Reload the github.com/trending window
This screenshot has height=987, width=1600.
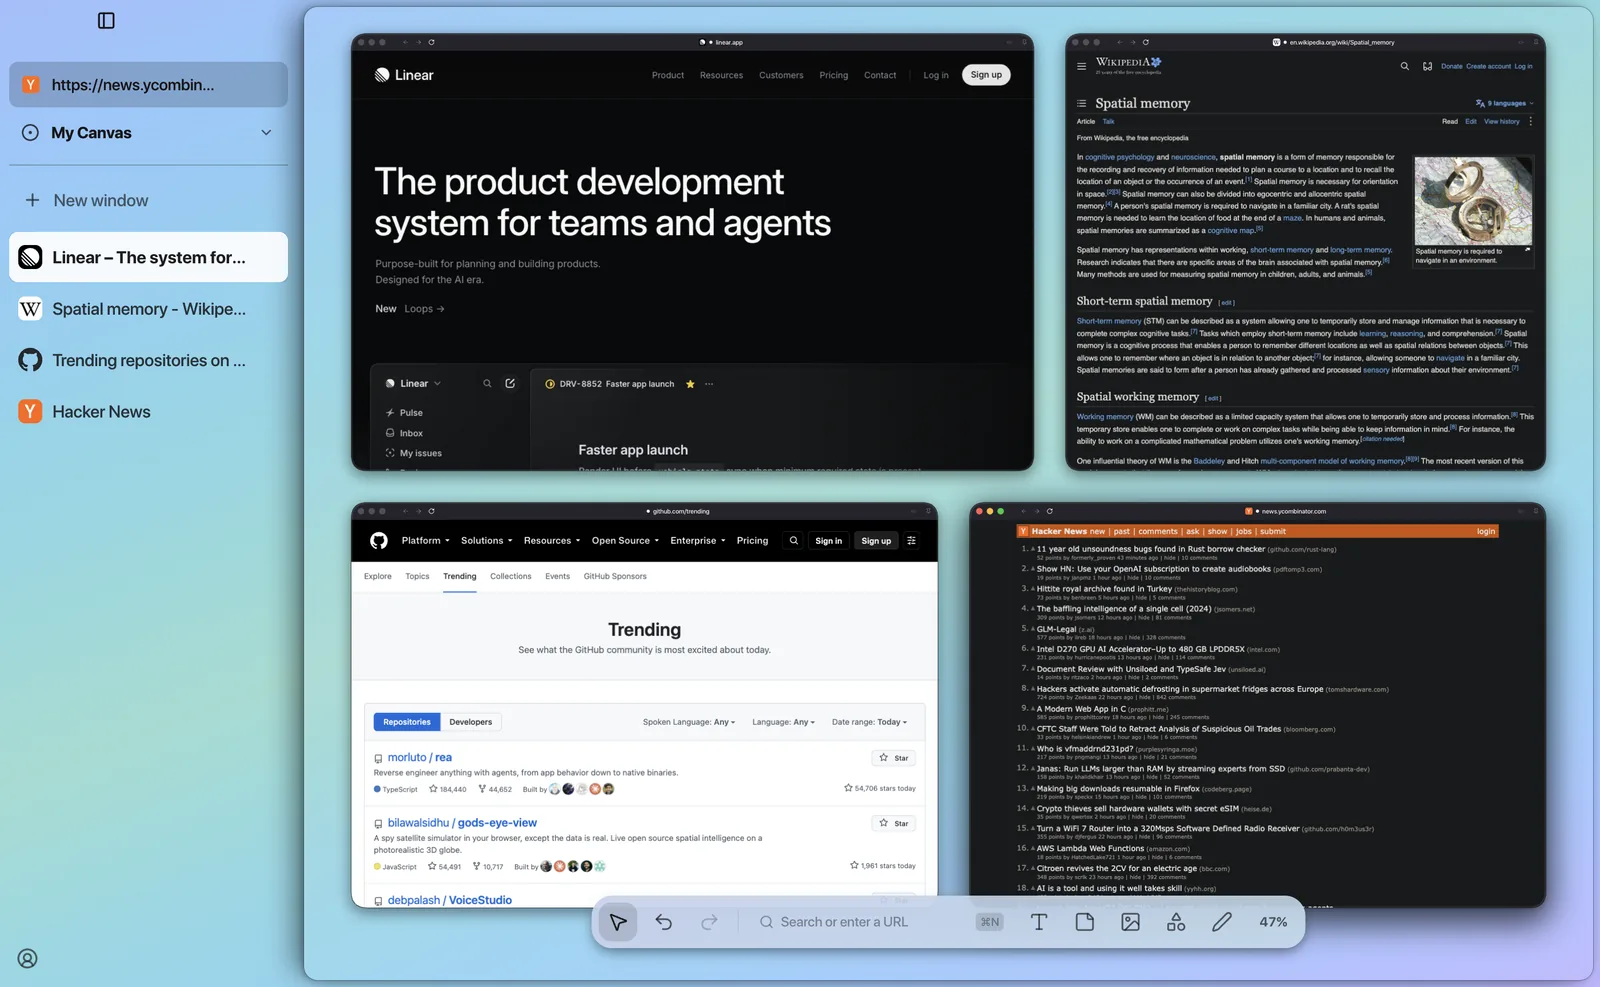pyautogui.click(x=431, y=511)
